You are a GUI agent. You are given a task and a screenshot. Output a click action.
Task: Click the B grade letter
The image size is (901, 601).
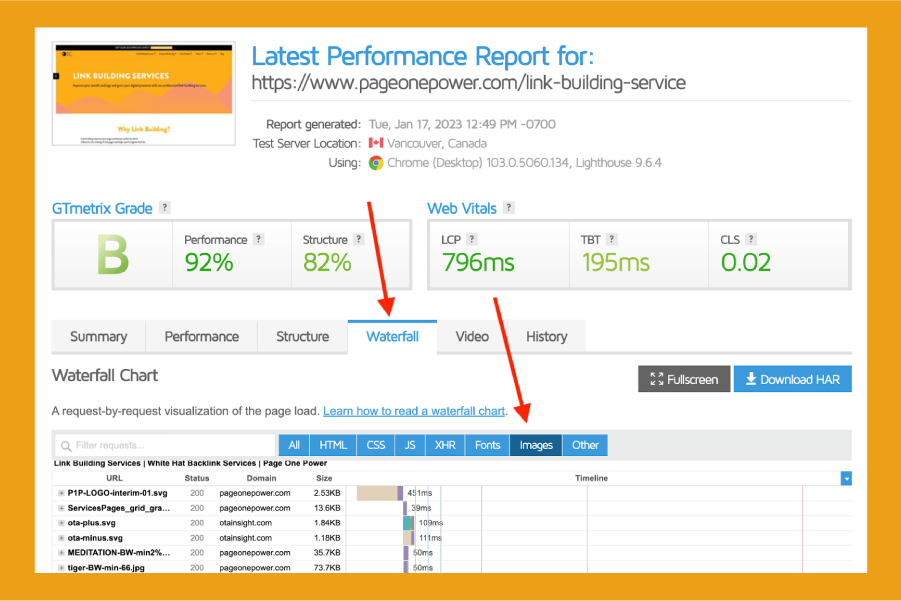[113, 255]
